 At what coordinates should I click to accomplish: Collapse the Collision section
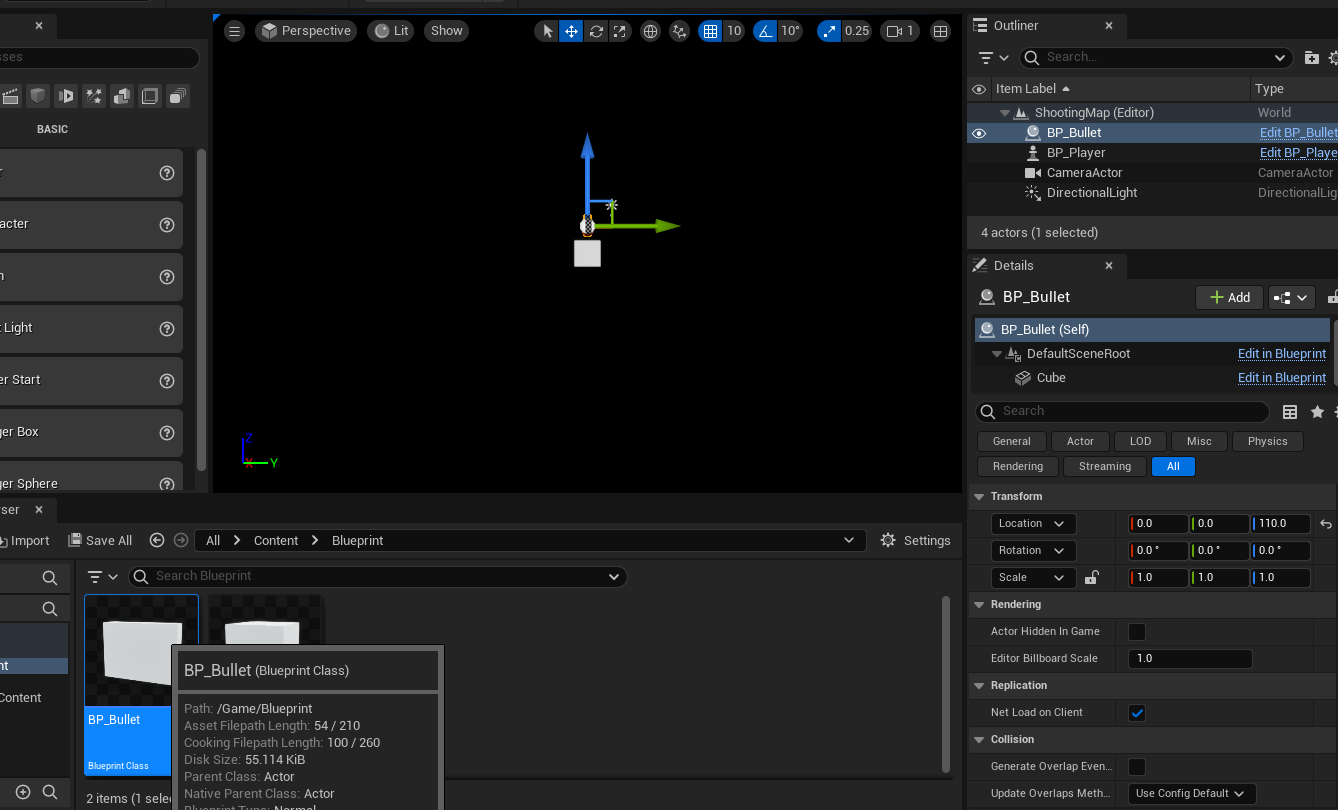(978, 739)
